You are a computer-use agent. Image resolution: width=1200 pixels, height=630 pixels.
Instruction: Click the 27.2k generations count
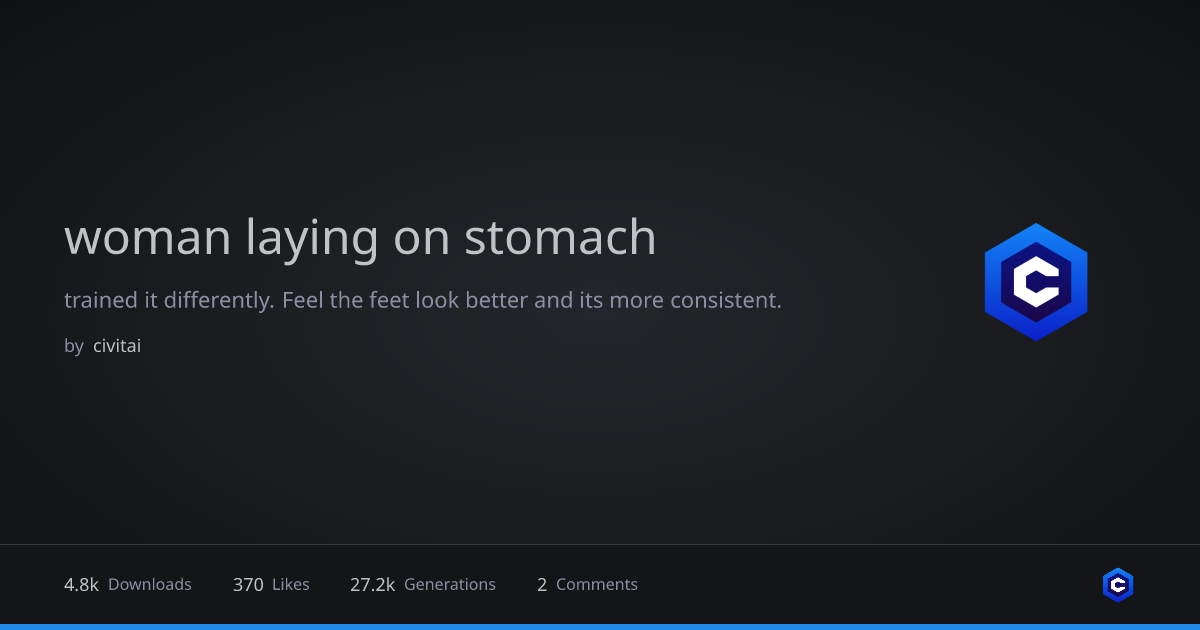tap(372, 584)
